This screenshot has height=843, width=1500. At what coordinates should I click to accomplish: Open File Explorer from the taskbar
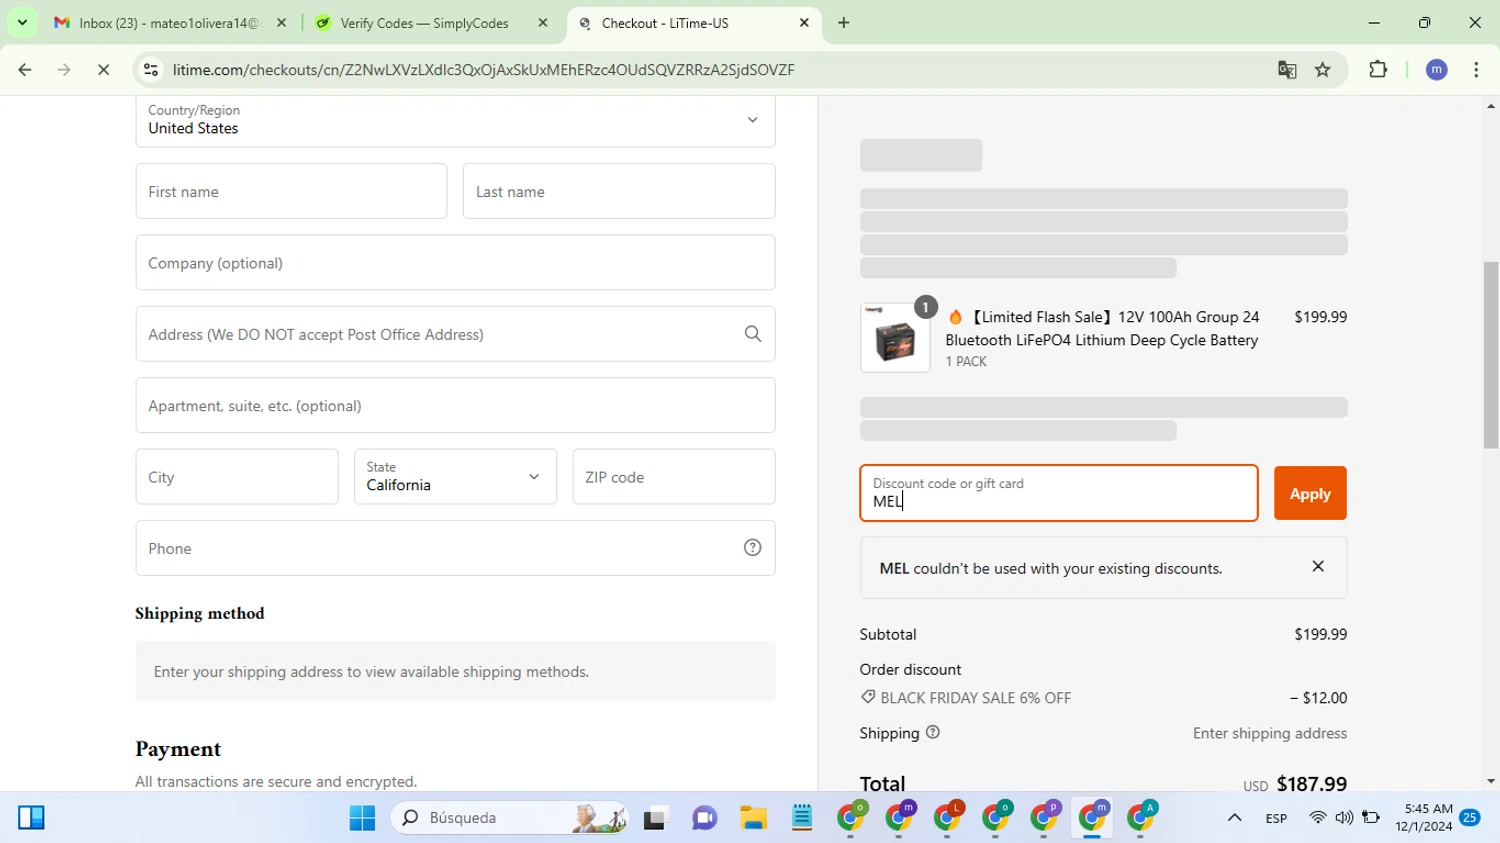[x=753, y=818]
